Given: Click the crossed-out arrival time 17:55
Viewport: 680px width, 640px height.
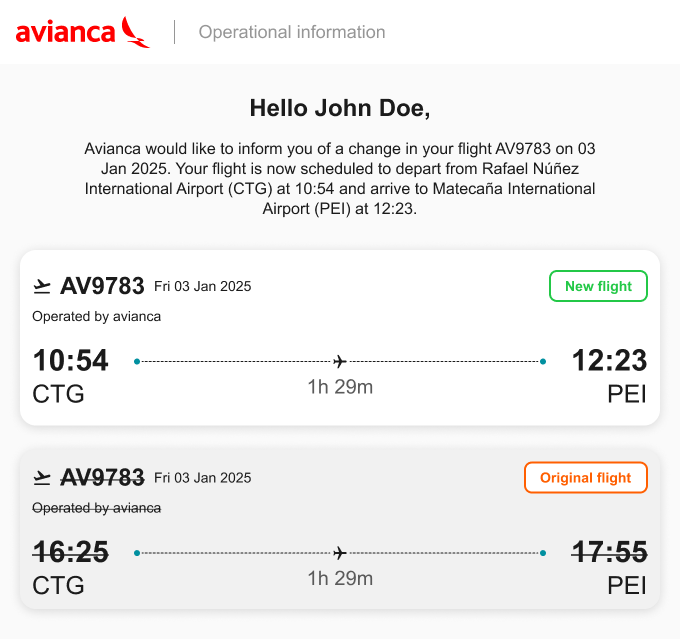Looking at the screenshot, I should tap(609, 551).
